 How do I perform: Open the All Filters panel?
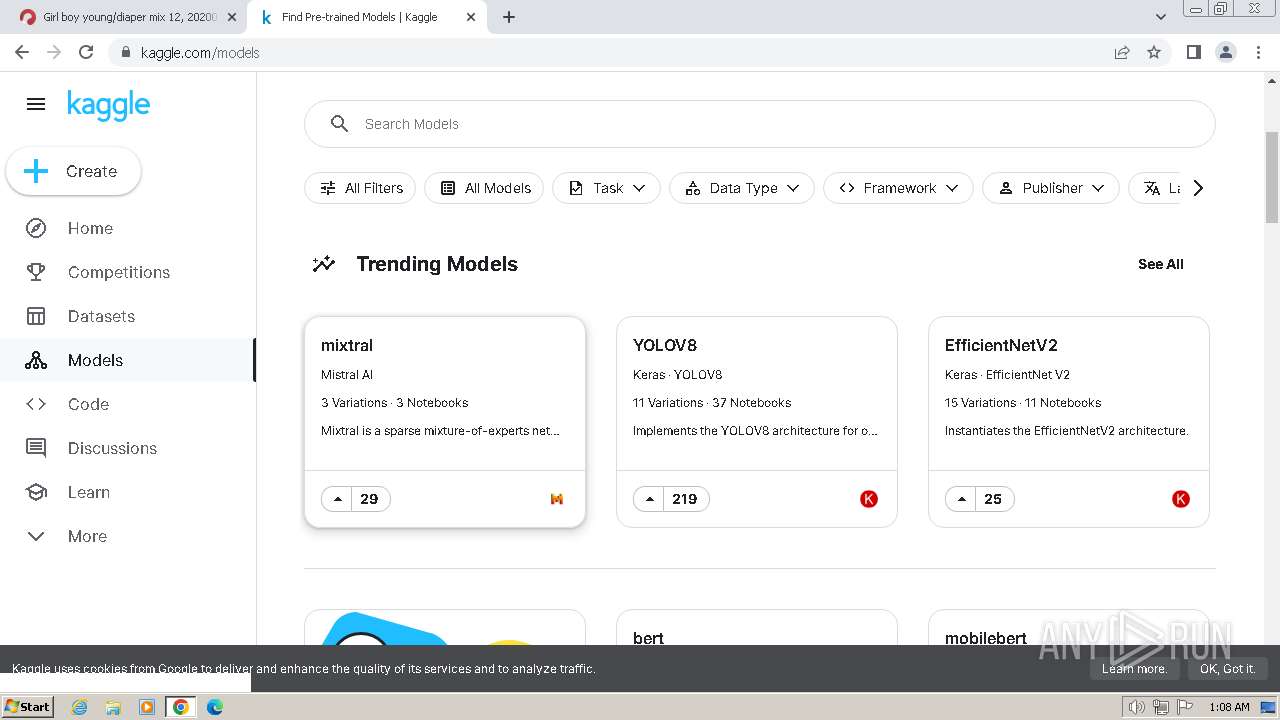[x=360, y=188]
